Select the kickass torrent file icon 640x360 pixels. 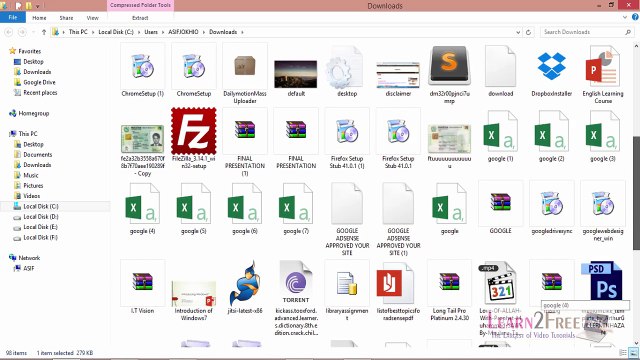(296, 283)
